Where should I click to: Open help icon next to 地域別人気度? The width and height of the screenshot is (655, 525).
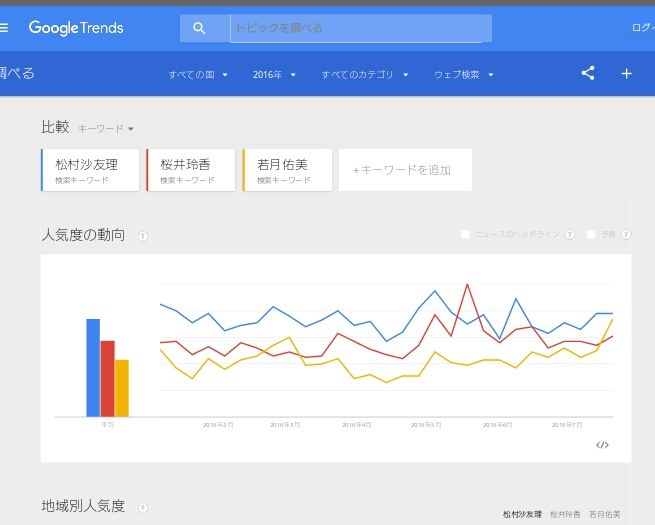point(142,508)
